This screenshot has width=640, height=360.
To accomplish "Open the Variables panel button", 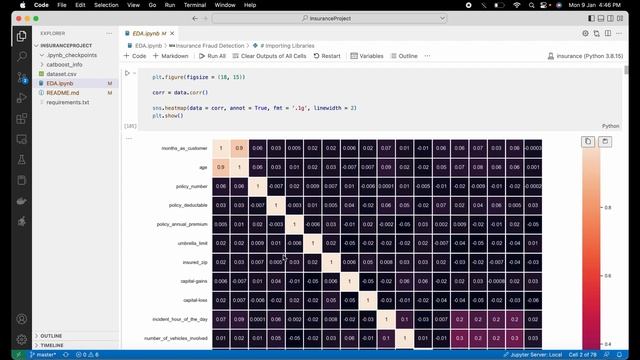I will pos(367,56).
